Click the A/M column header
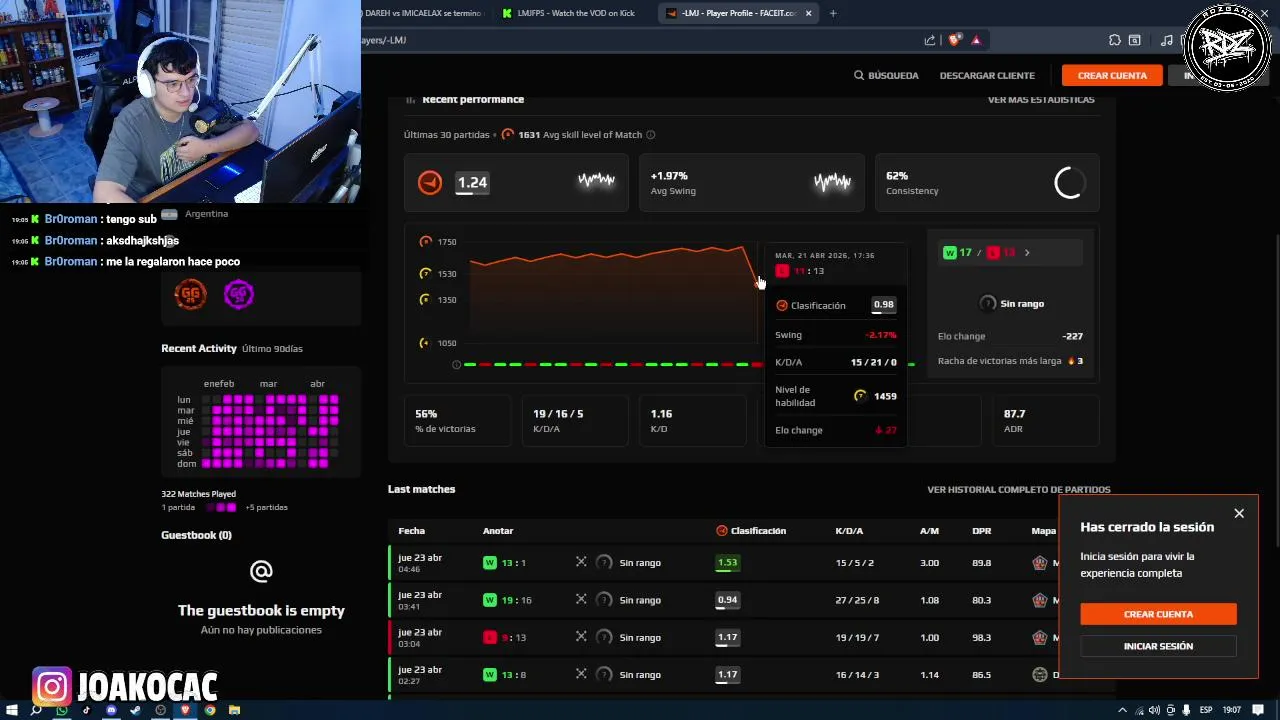 click(x=929, y=531)
